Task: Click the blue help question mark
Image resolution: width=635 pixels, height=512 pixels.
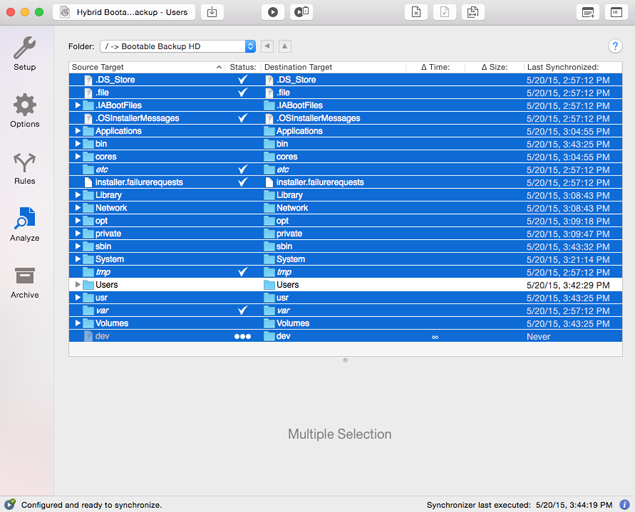Action: pos(615,46)
